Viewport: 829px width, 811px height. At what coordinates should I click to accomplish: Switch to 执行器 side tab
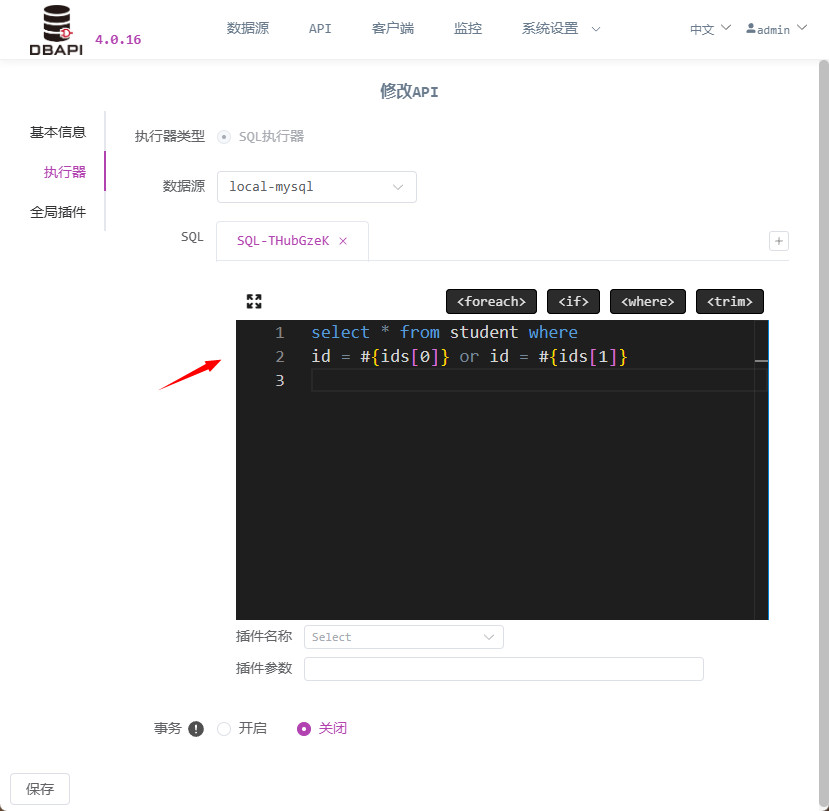click(x=65, y=172)
